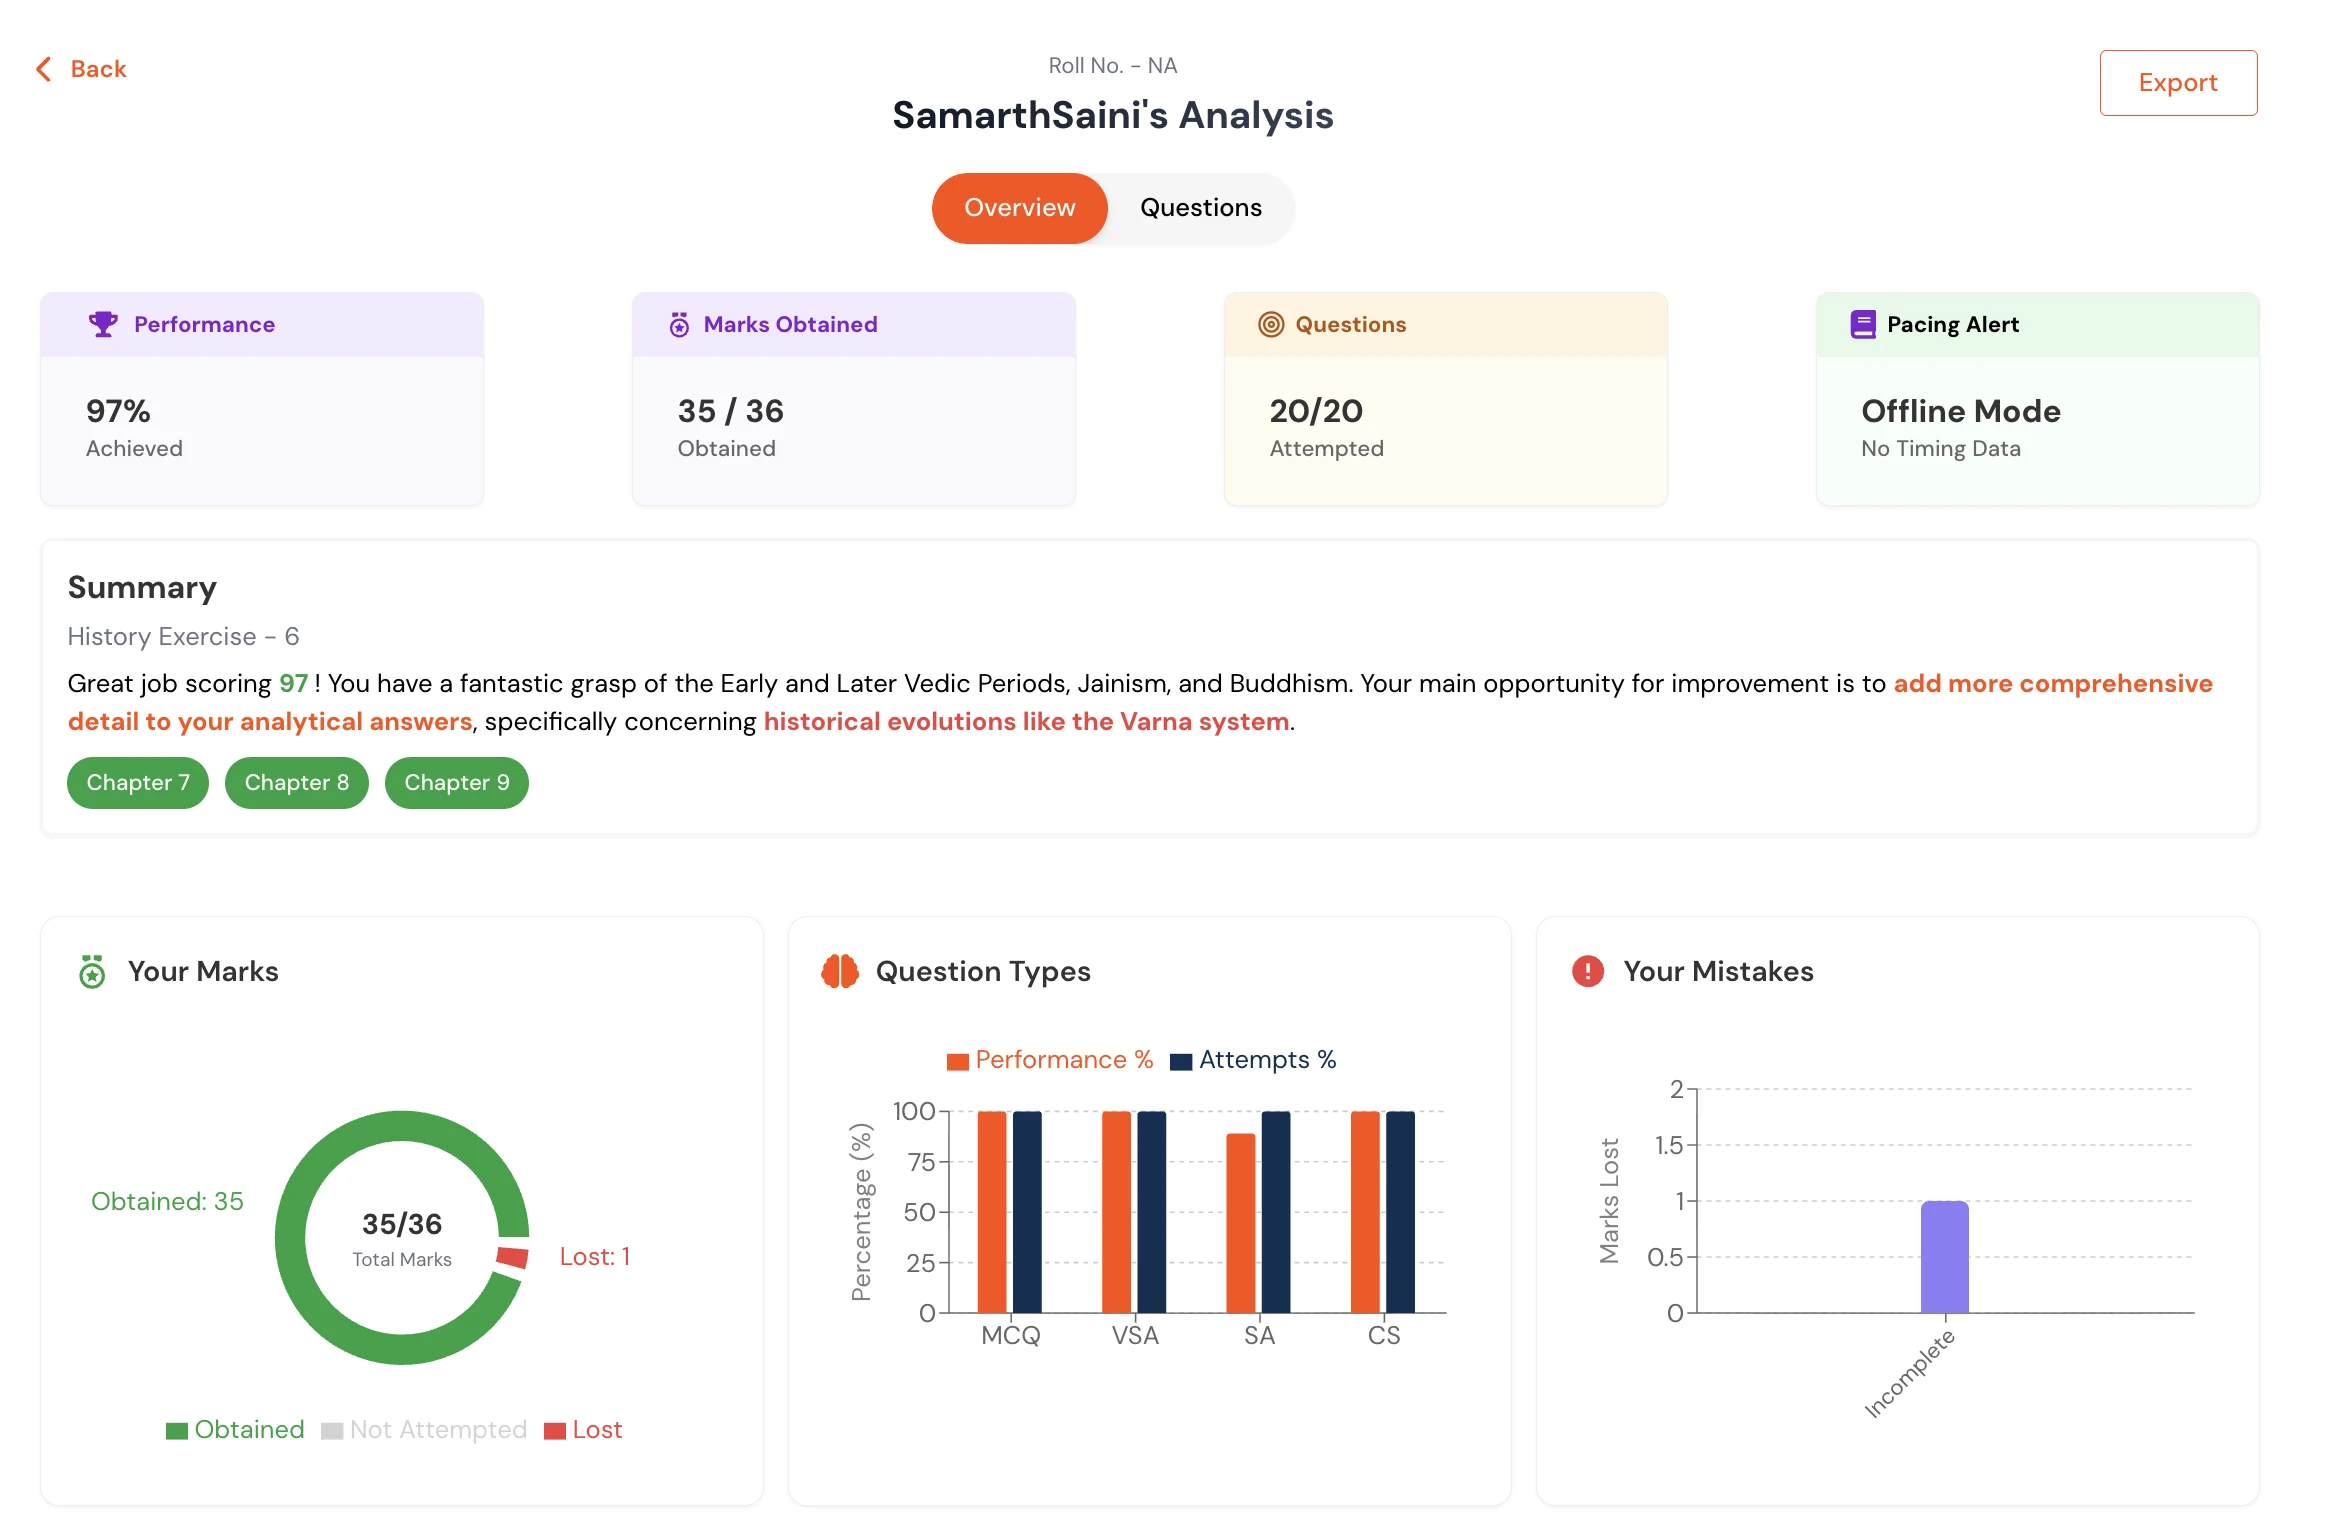Click the Marks Obtained medal icon

679,325
